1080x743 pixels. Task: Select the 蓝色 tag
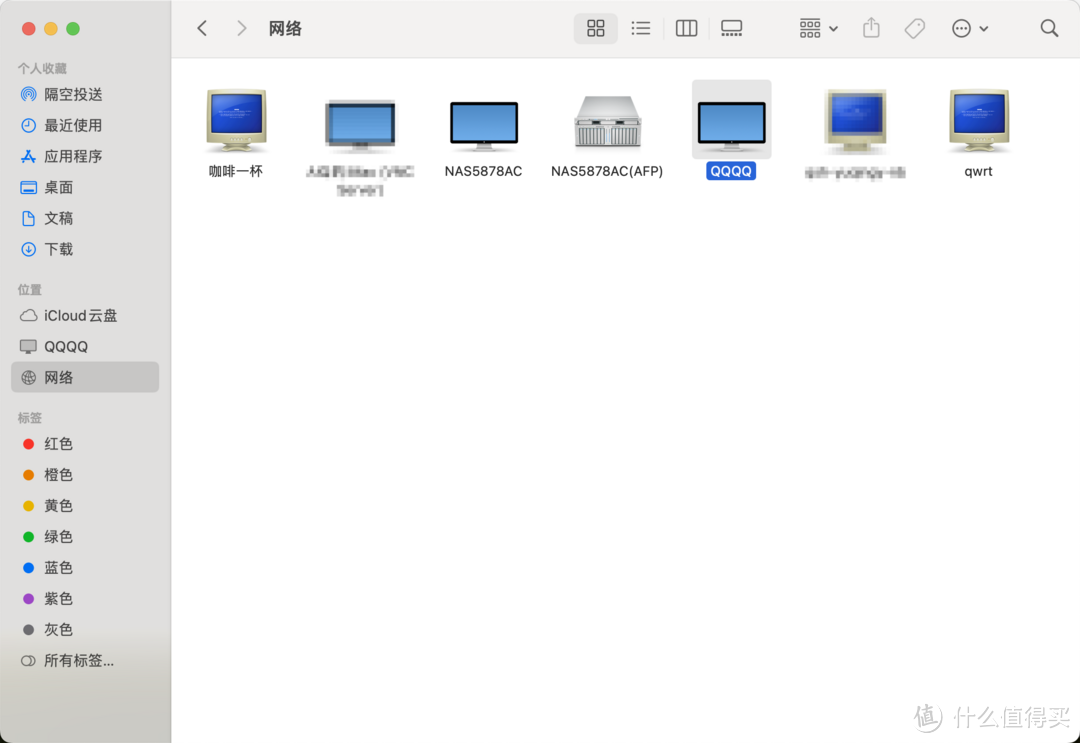tap(85, 568)
